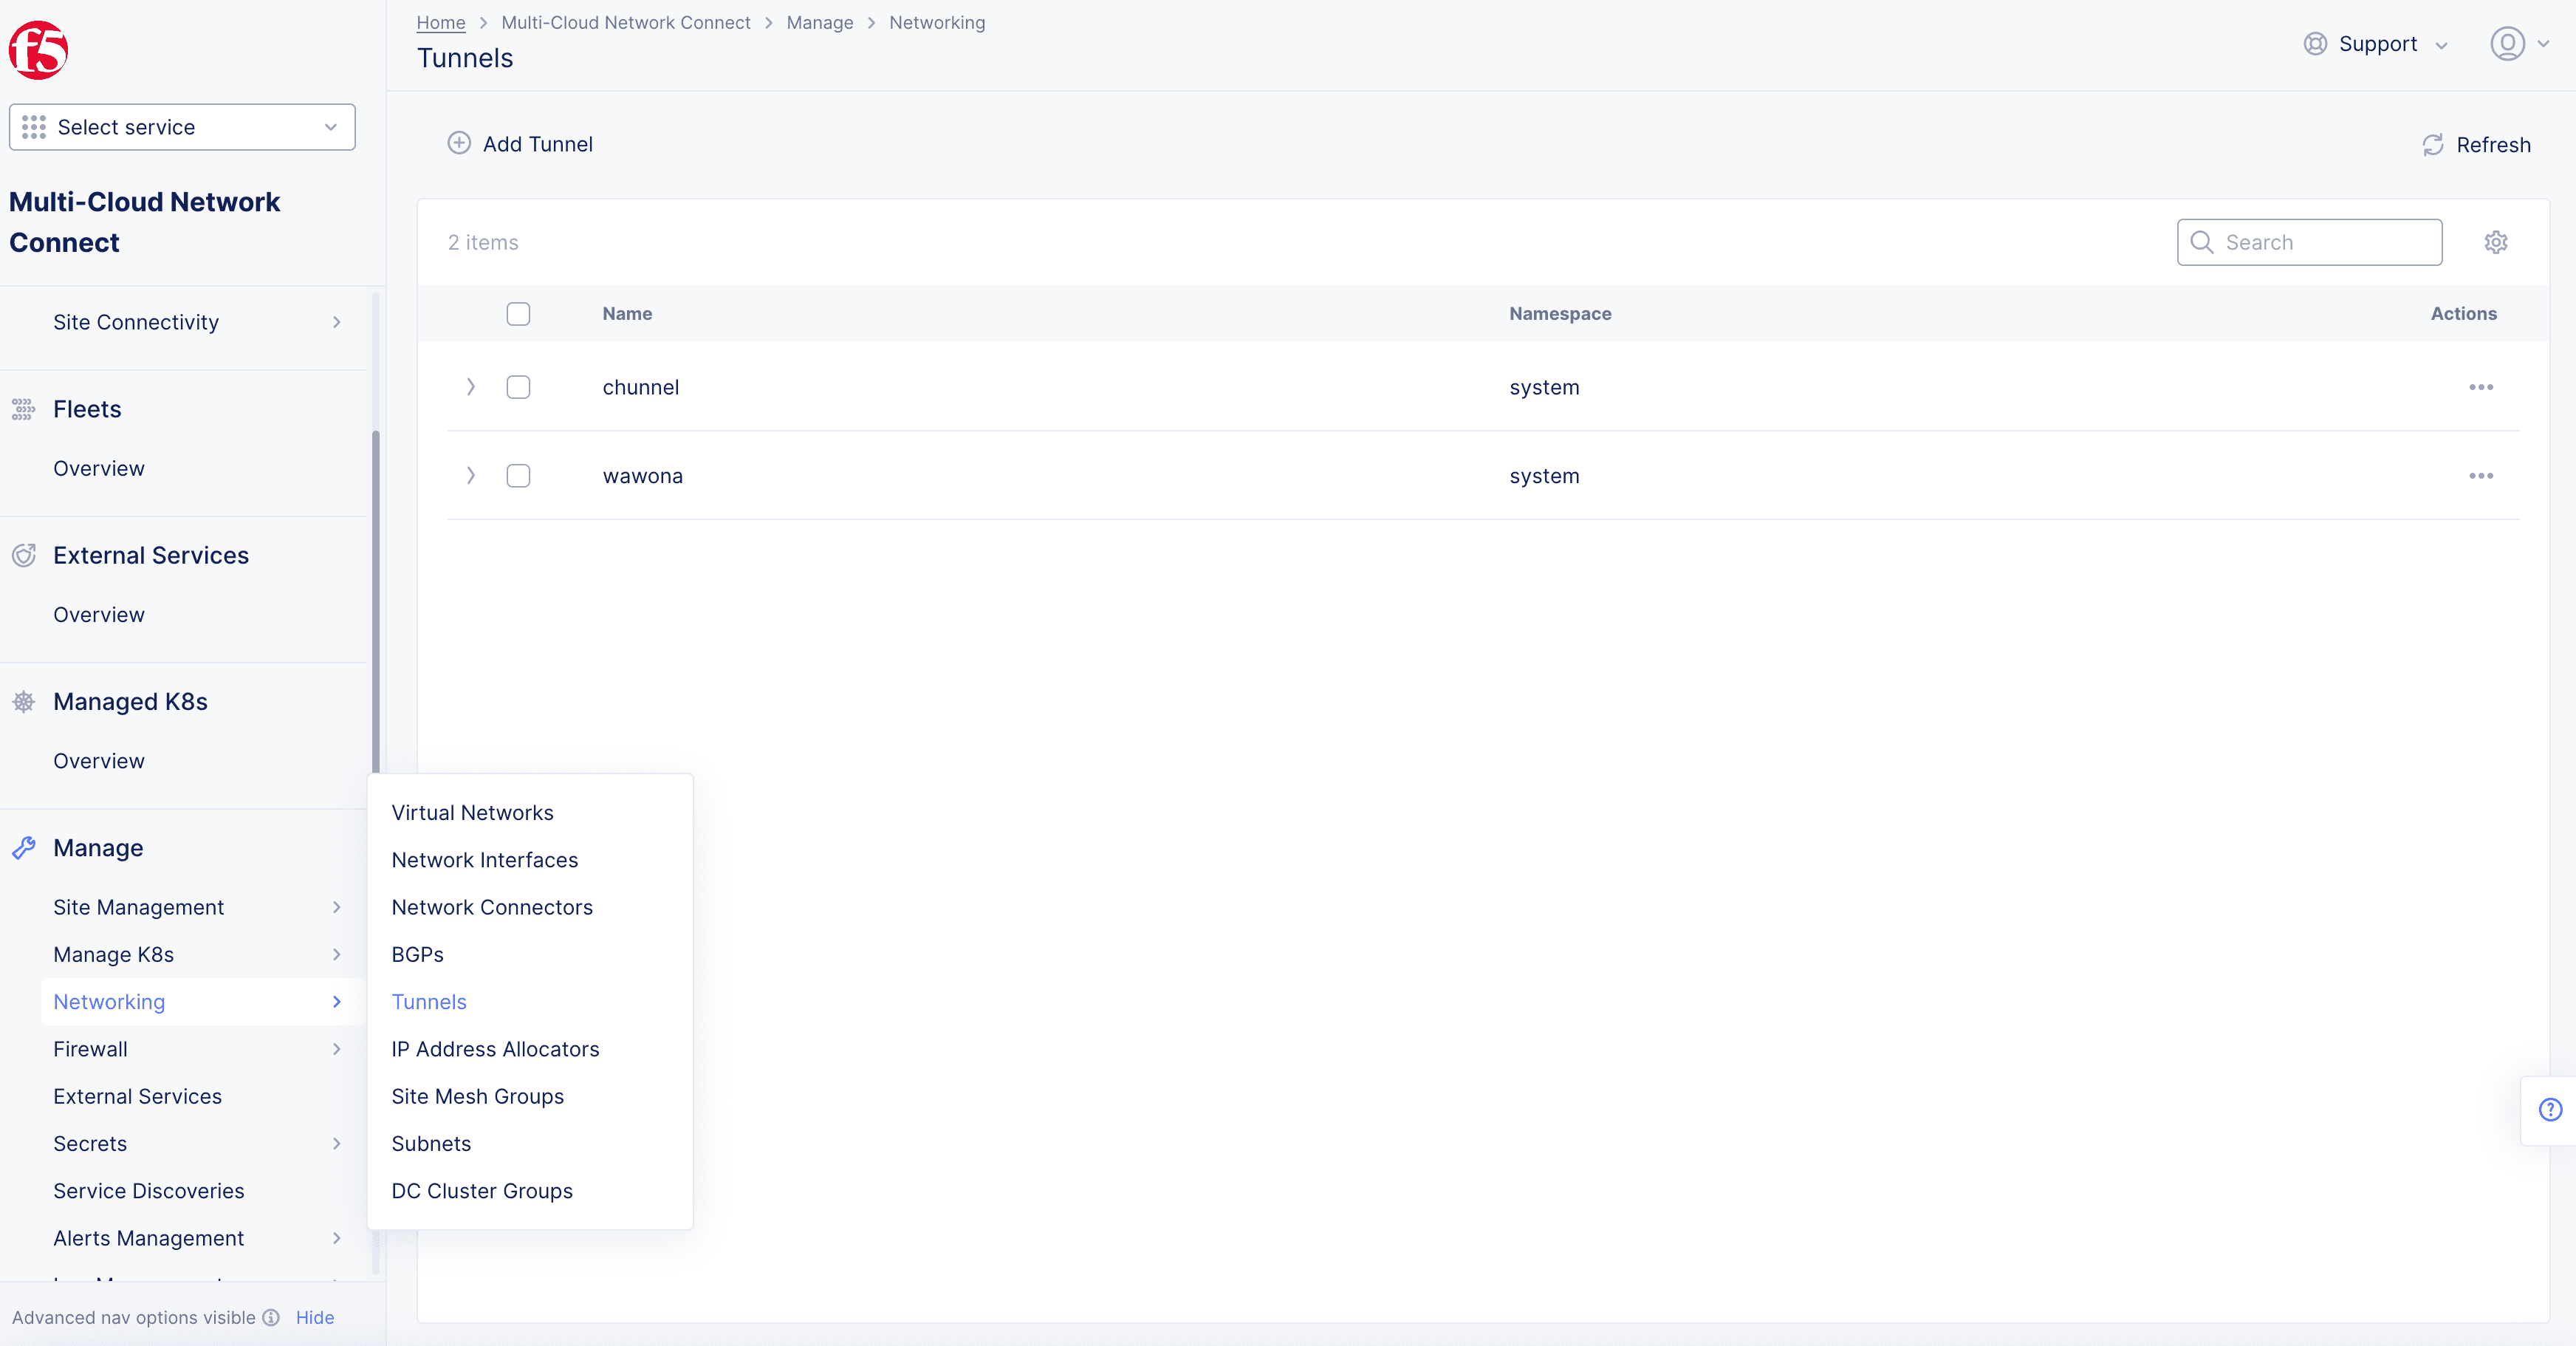
Task: Expand the Secrets submenu
Action: coord(337,1144)
